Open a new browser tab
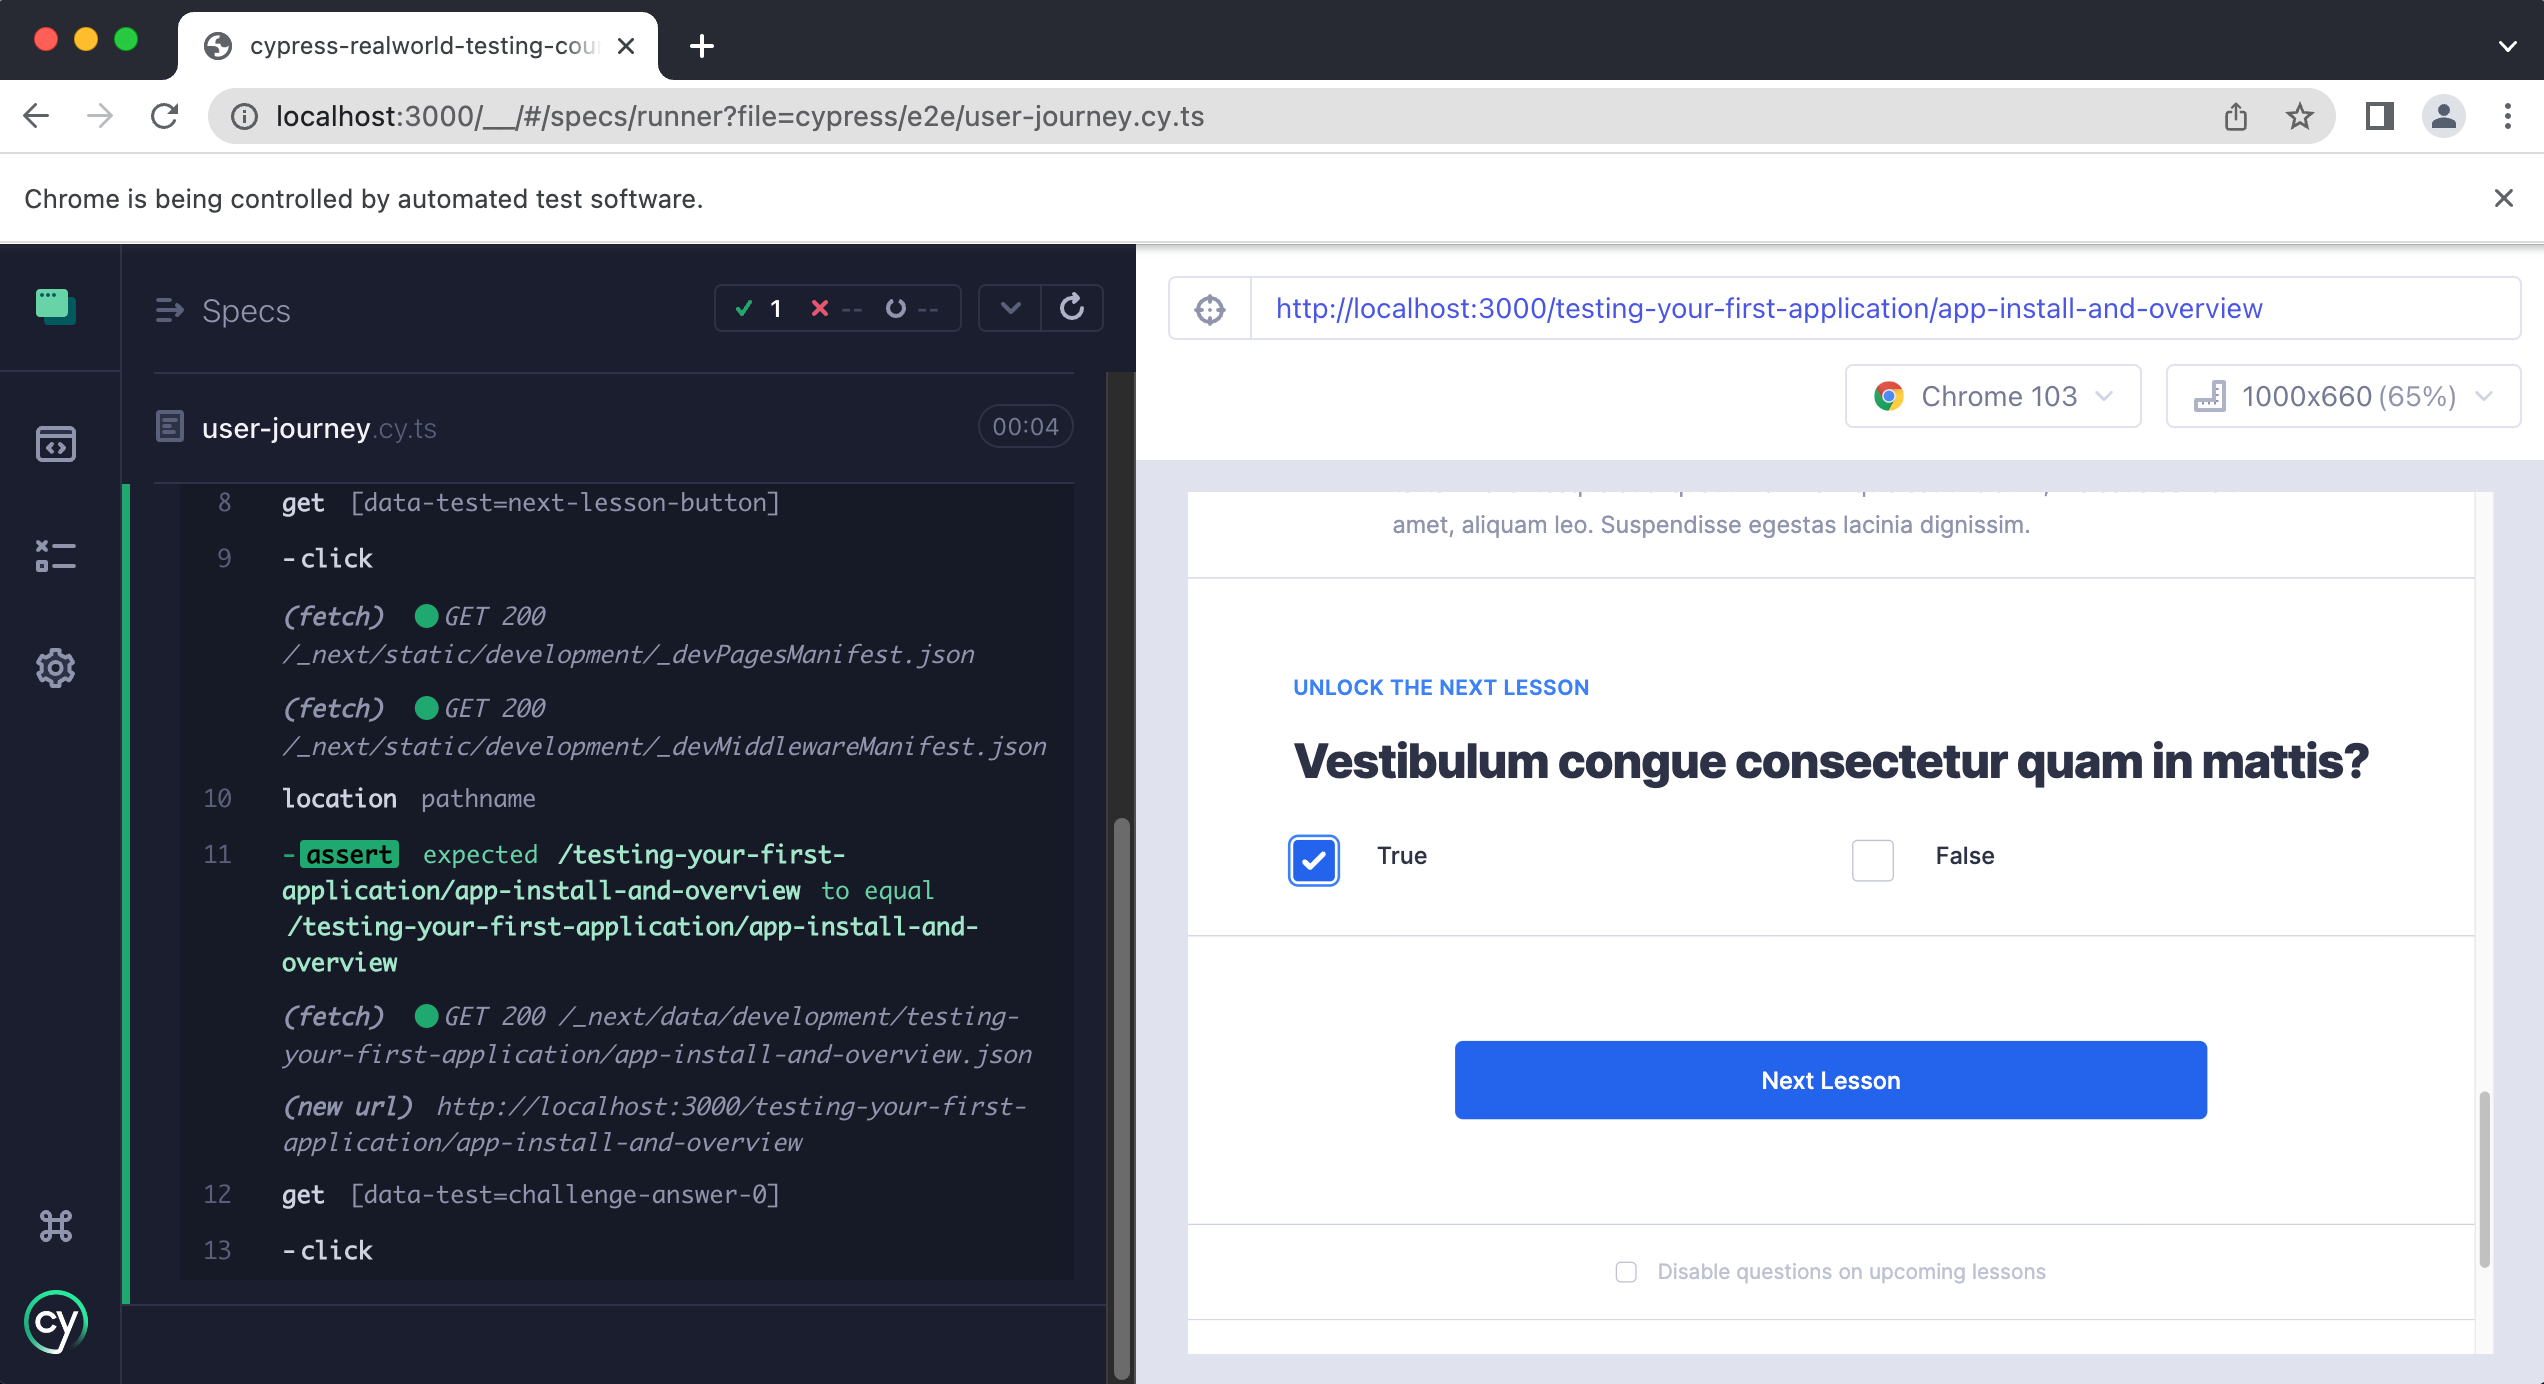This screenshot has height=1384, width=2544. [x=702, y=46]
